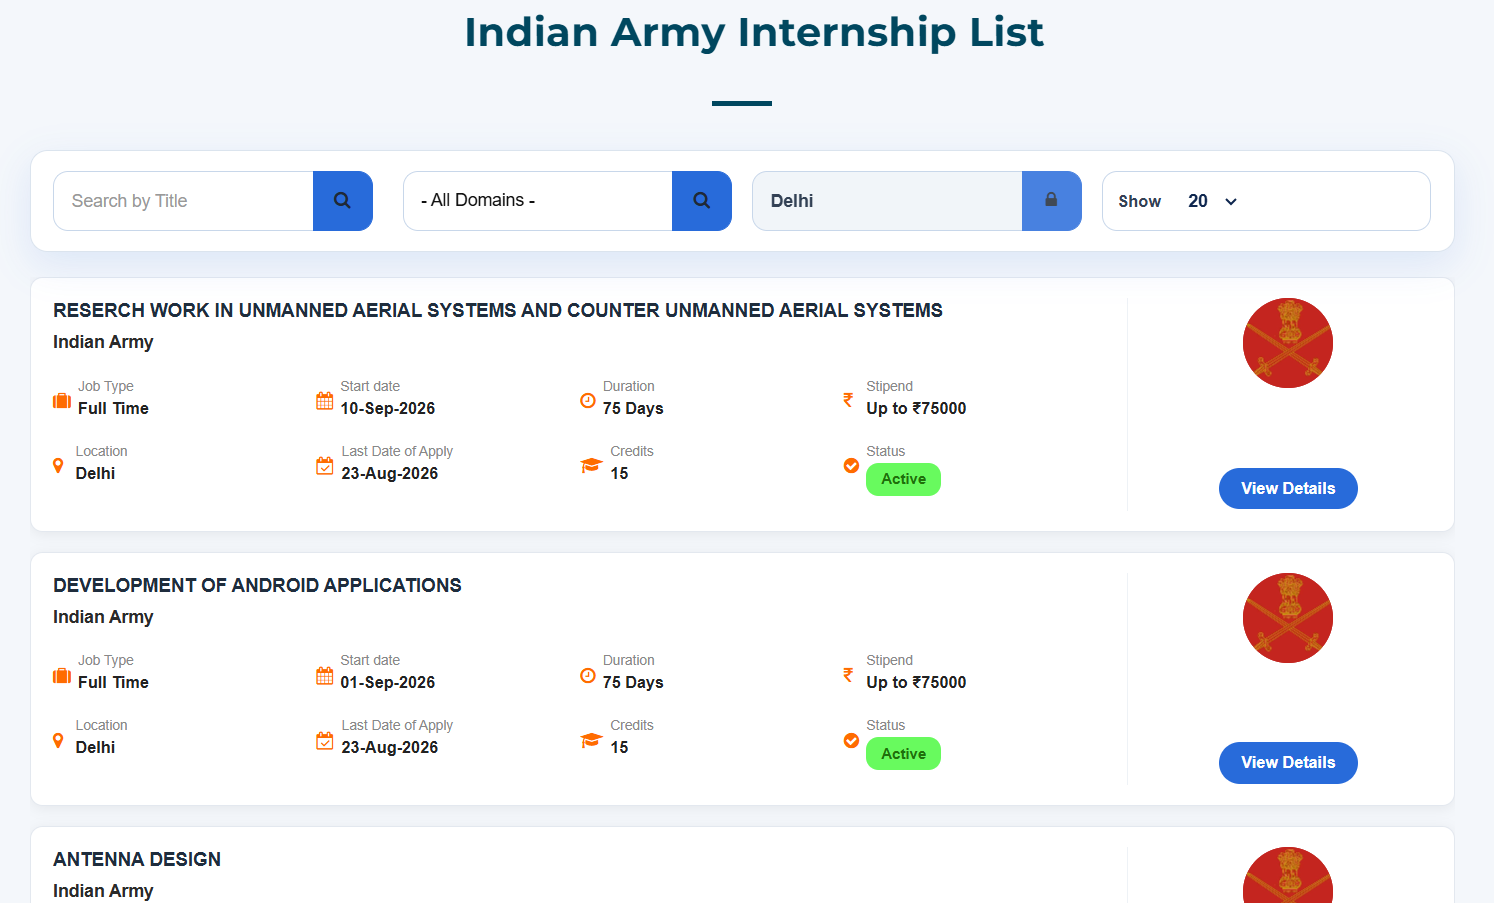Click 75 Days duration in Android Applications card
The image size is (1494, 903).
pos(633,682)
